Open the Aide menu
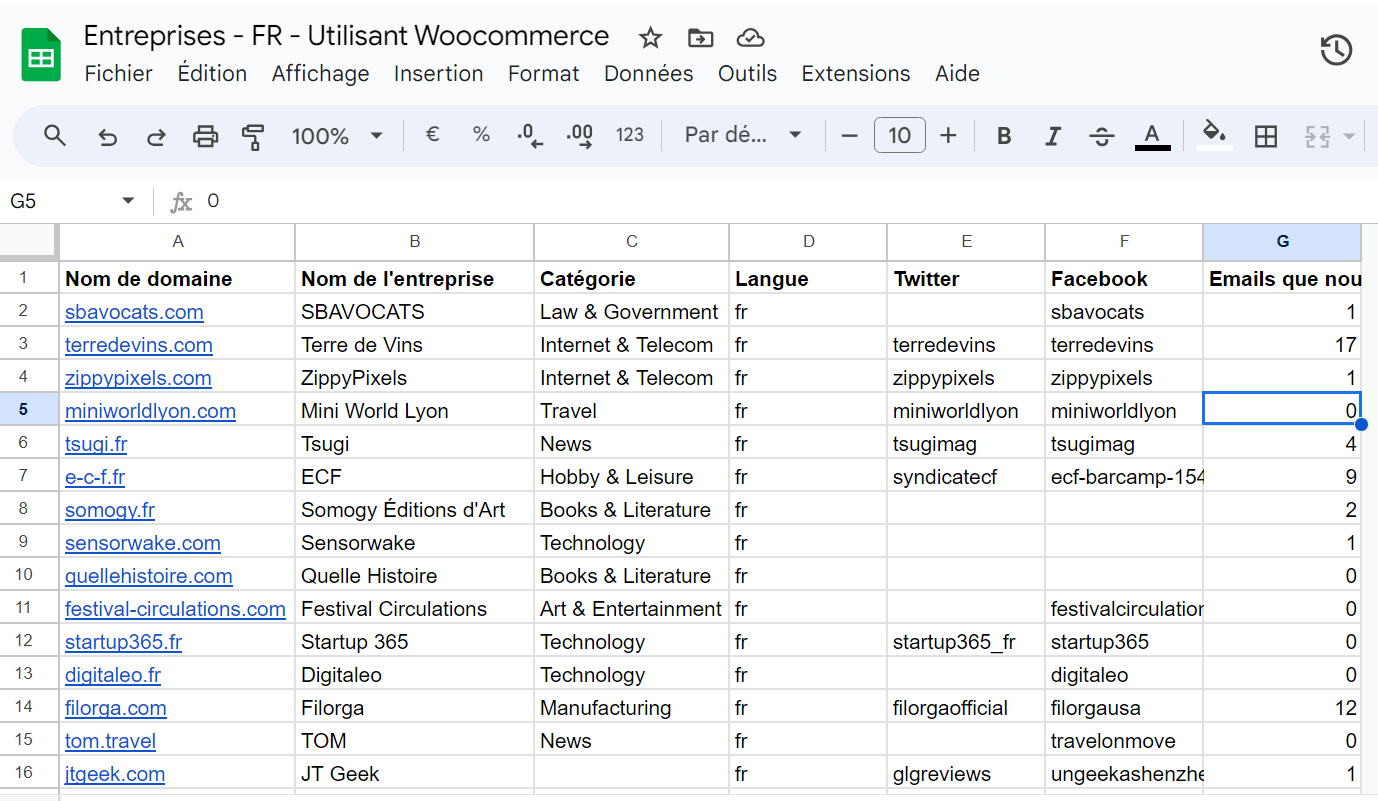Screen dimensions: 1378x801 tap(957, 73)
